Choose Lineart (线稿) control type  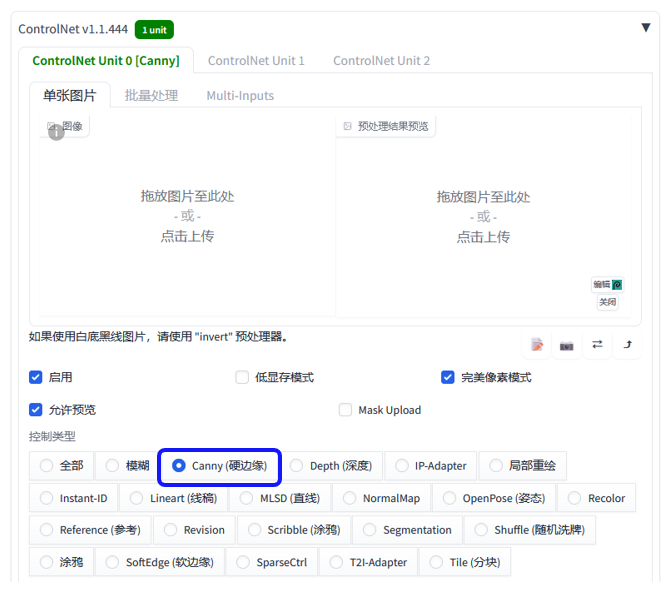(x=174, y=498)
